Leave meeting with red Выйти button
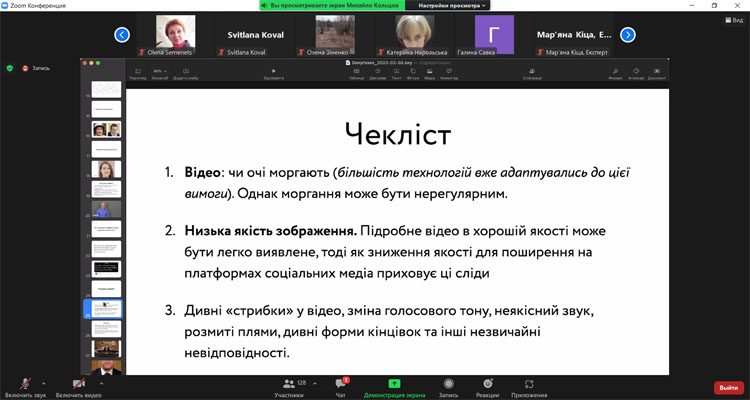750x400 pixels. 728,388
